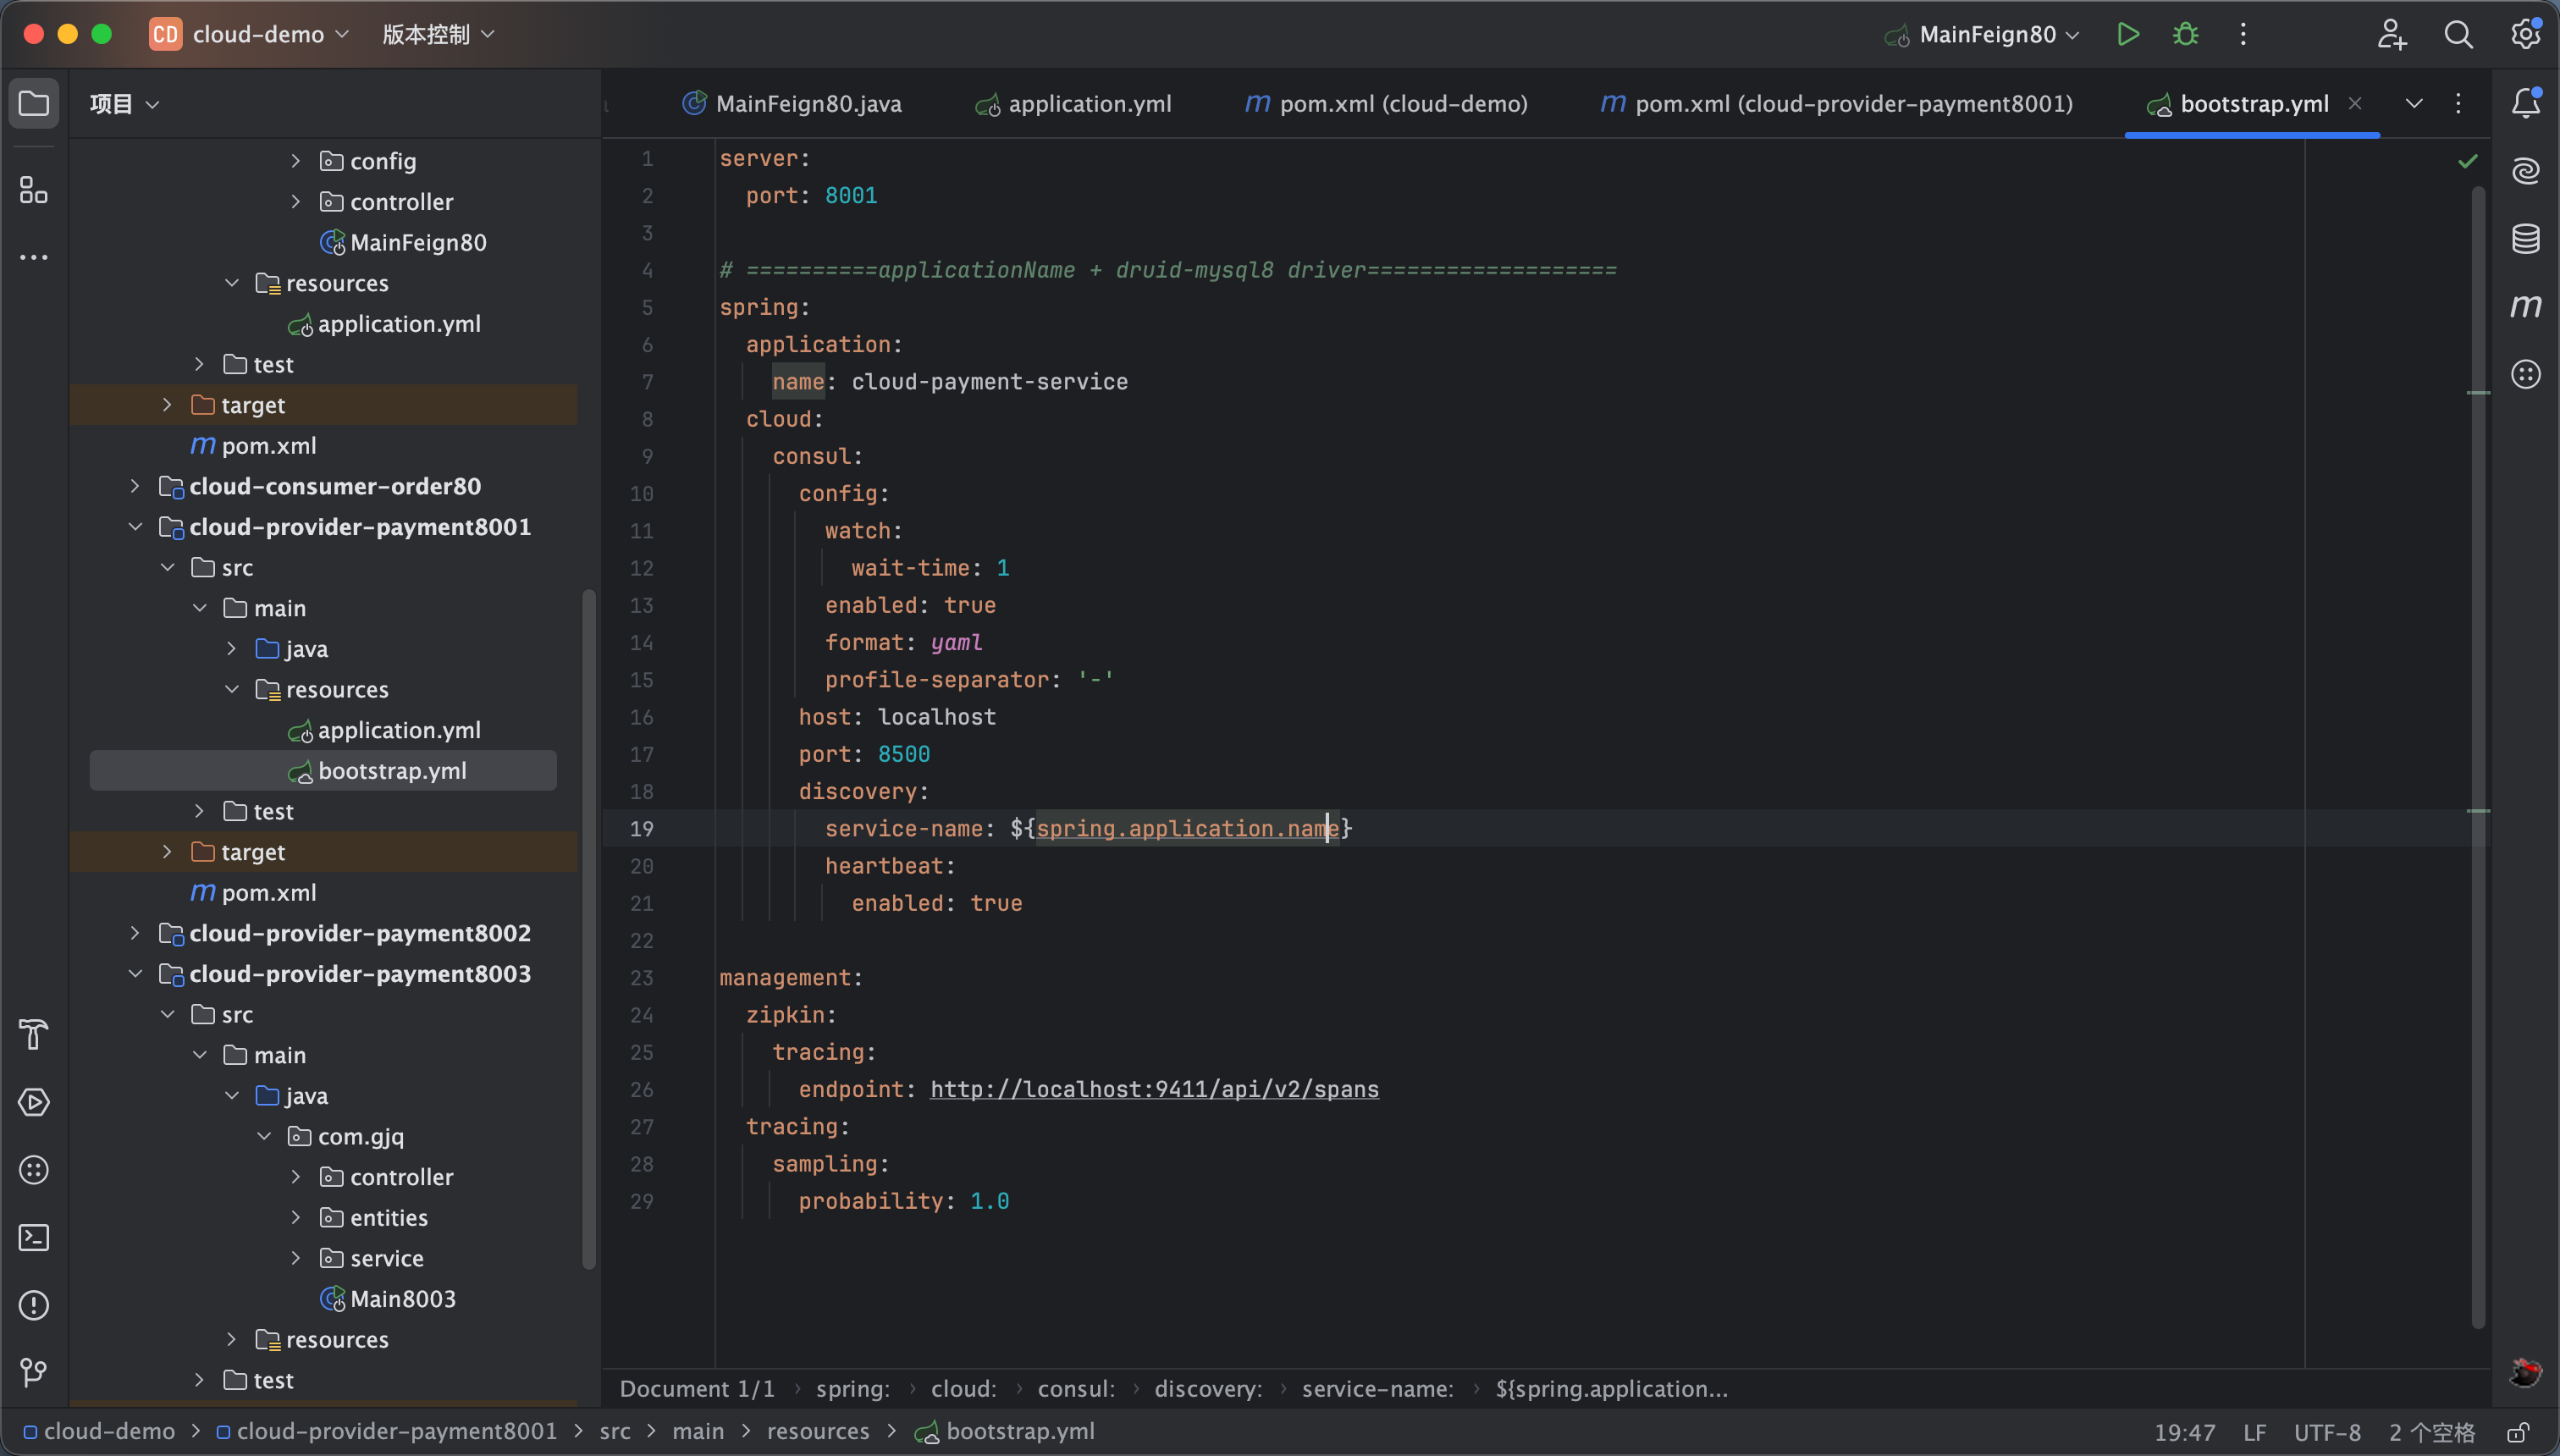Expand the cloud-consumer-order80 module
The width and height of the screenshot is (2560, 1456).
[135, 486]
